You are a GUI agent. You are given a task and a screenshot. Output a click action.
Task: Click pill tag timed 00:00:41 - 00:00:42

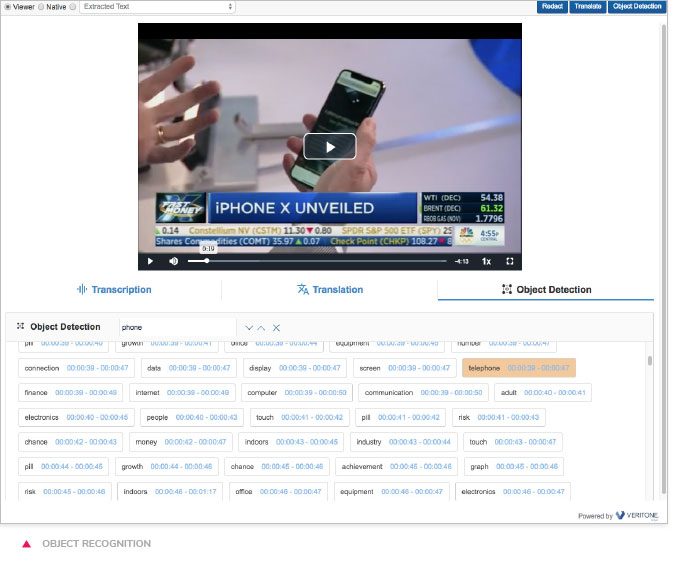400,417
